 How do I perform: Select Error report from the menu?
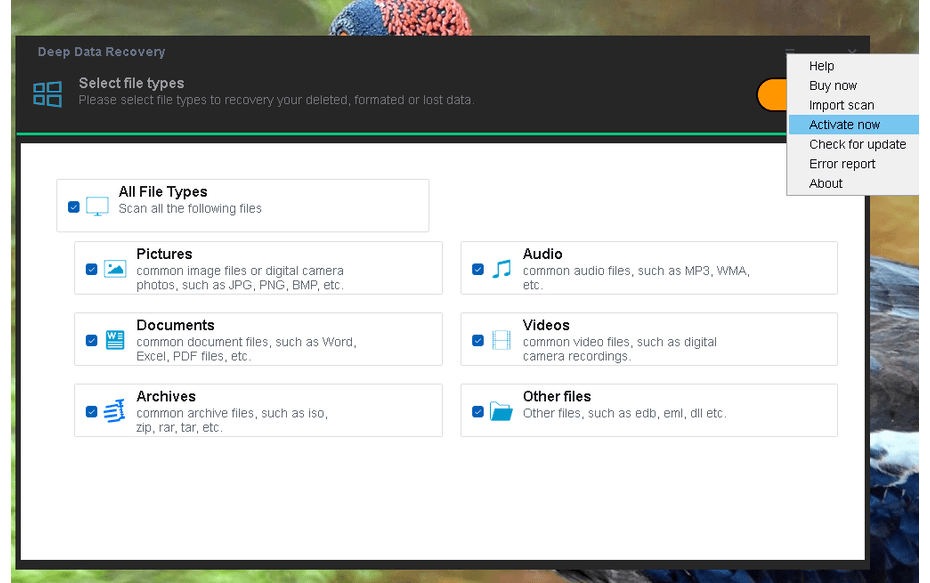pos(841,163)
